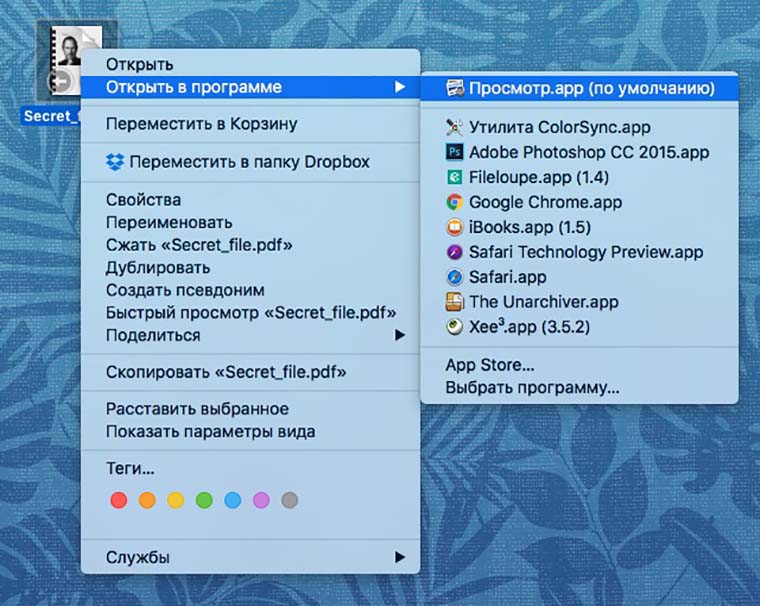Viewport: 760px width, 606px height.
Task: Choose Быстрый просмотр «Secret_file.pdf»
Action: [251, 313]
